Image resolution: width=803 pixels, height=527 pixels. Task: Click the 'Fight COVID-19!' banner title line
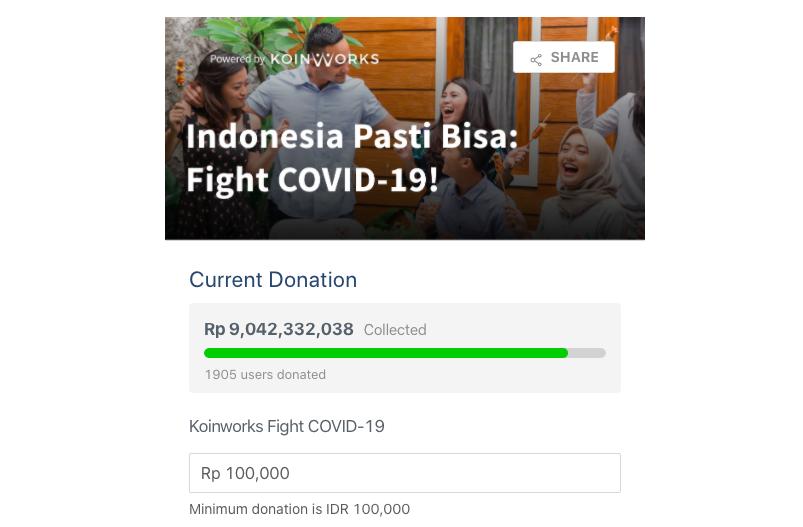tap(312, 180)
